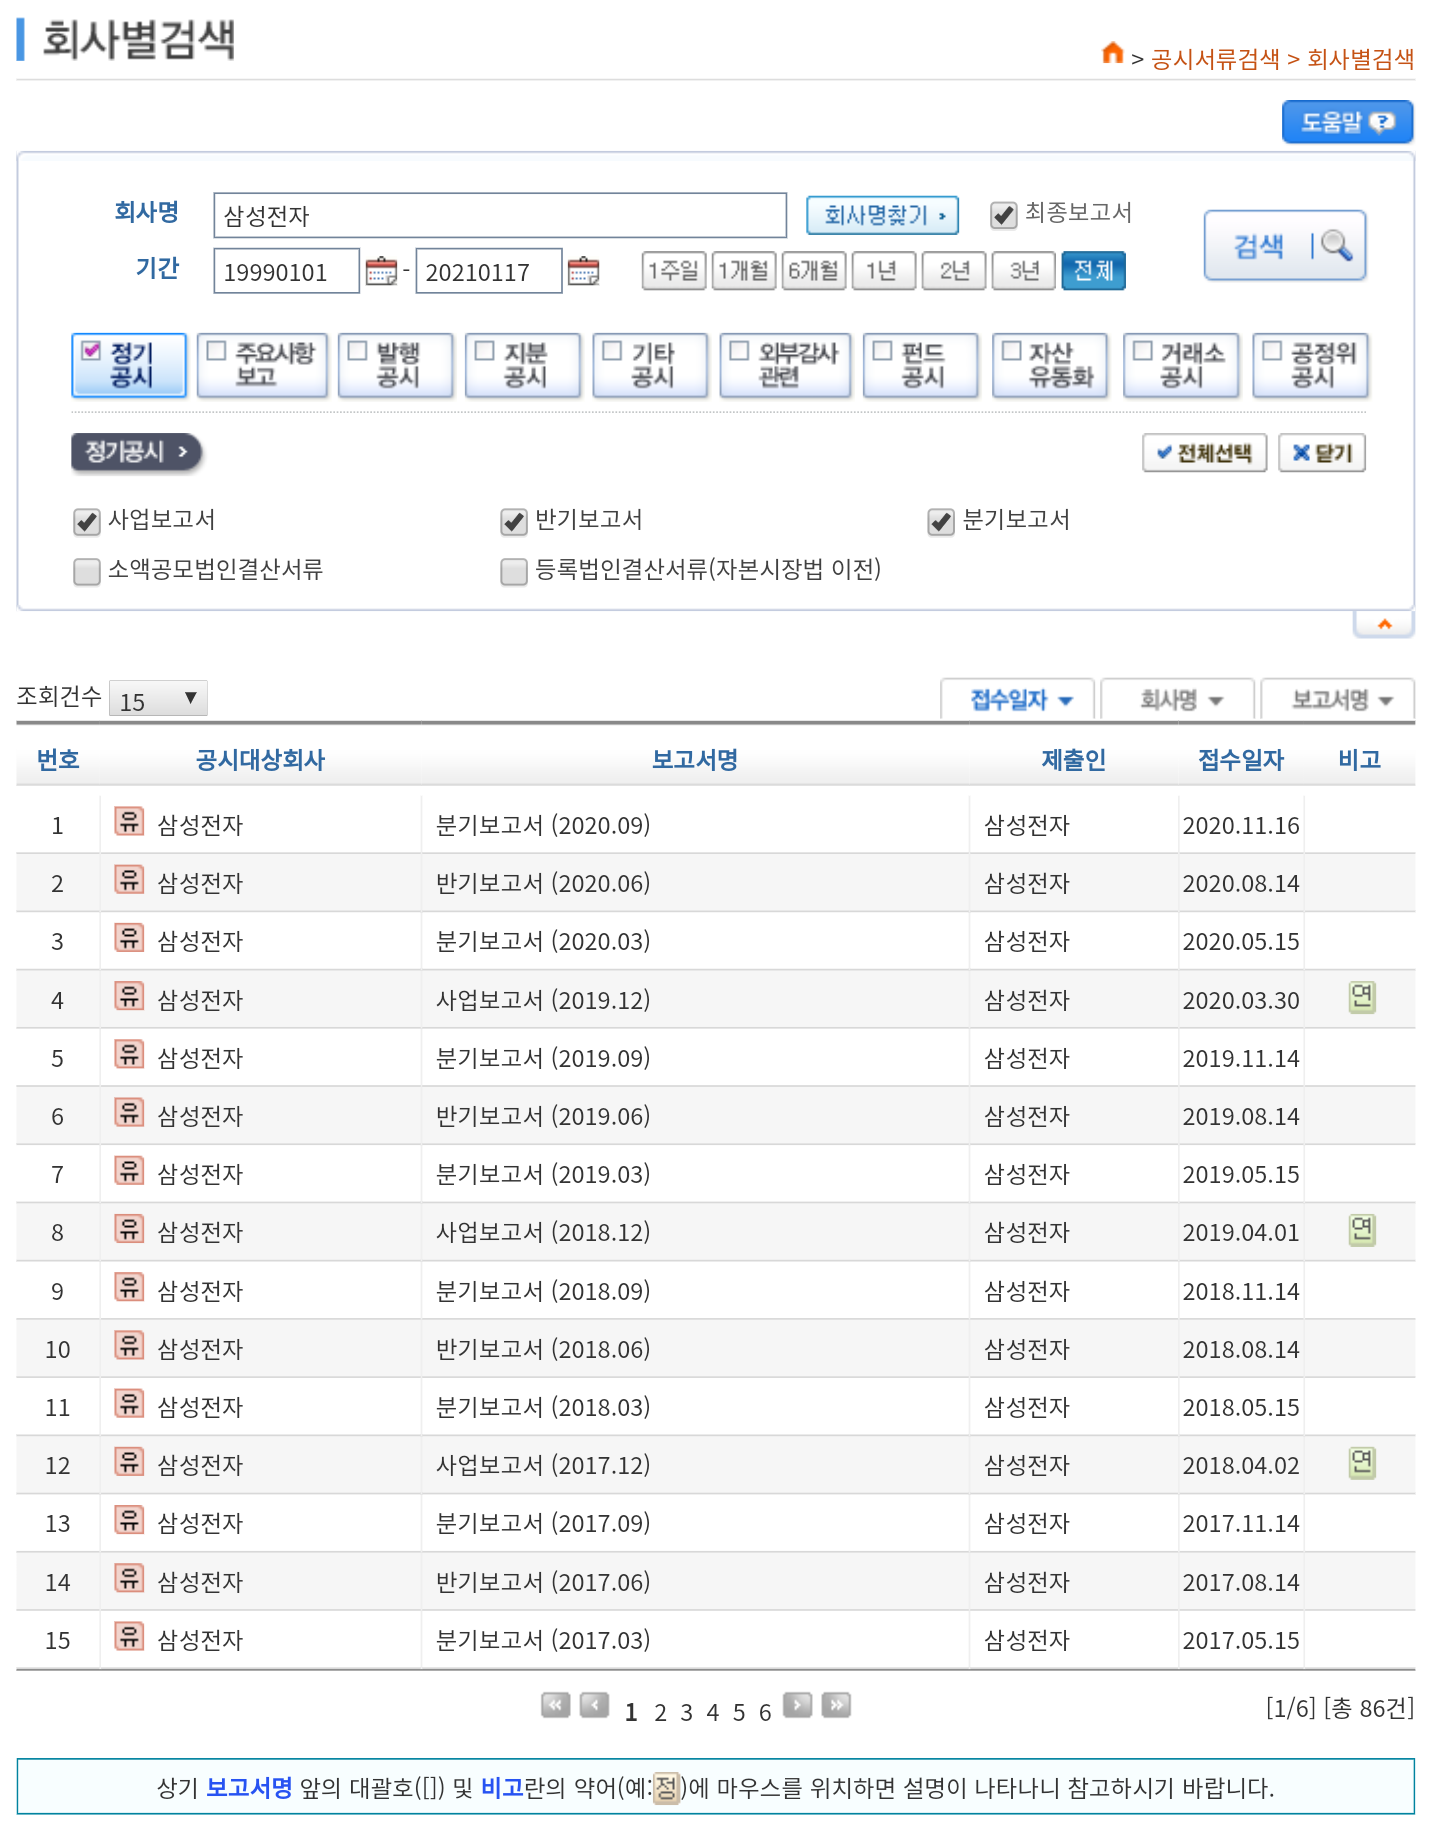This screenshot has width=1440, height=1836.
Task: Select the 1주일 period
Action: pos(674,271)
